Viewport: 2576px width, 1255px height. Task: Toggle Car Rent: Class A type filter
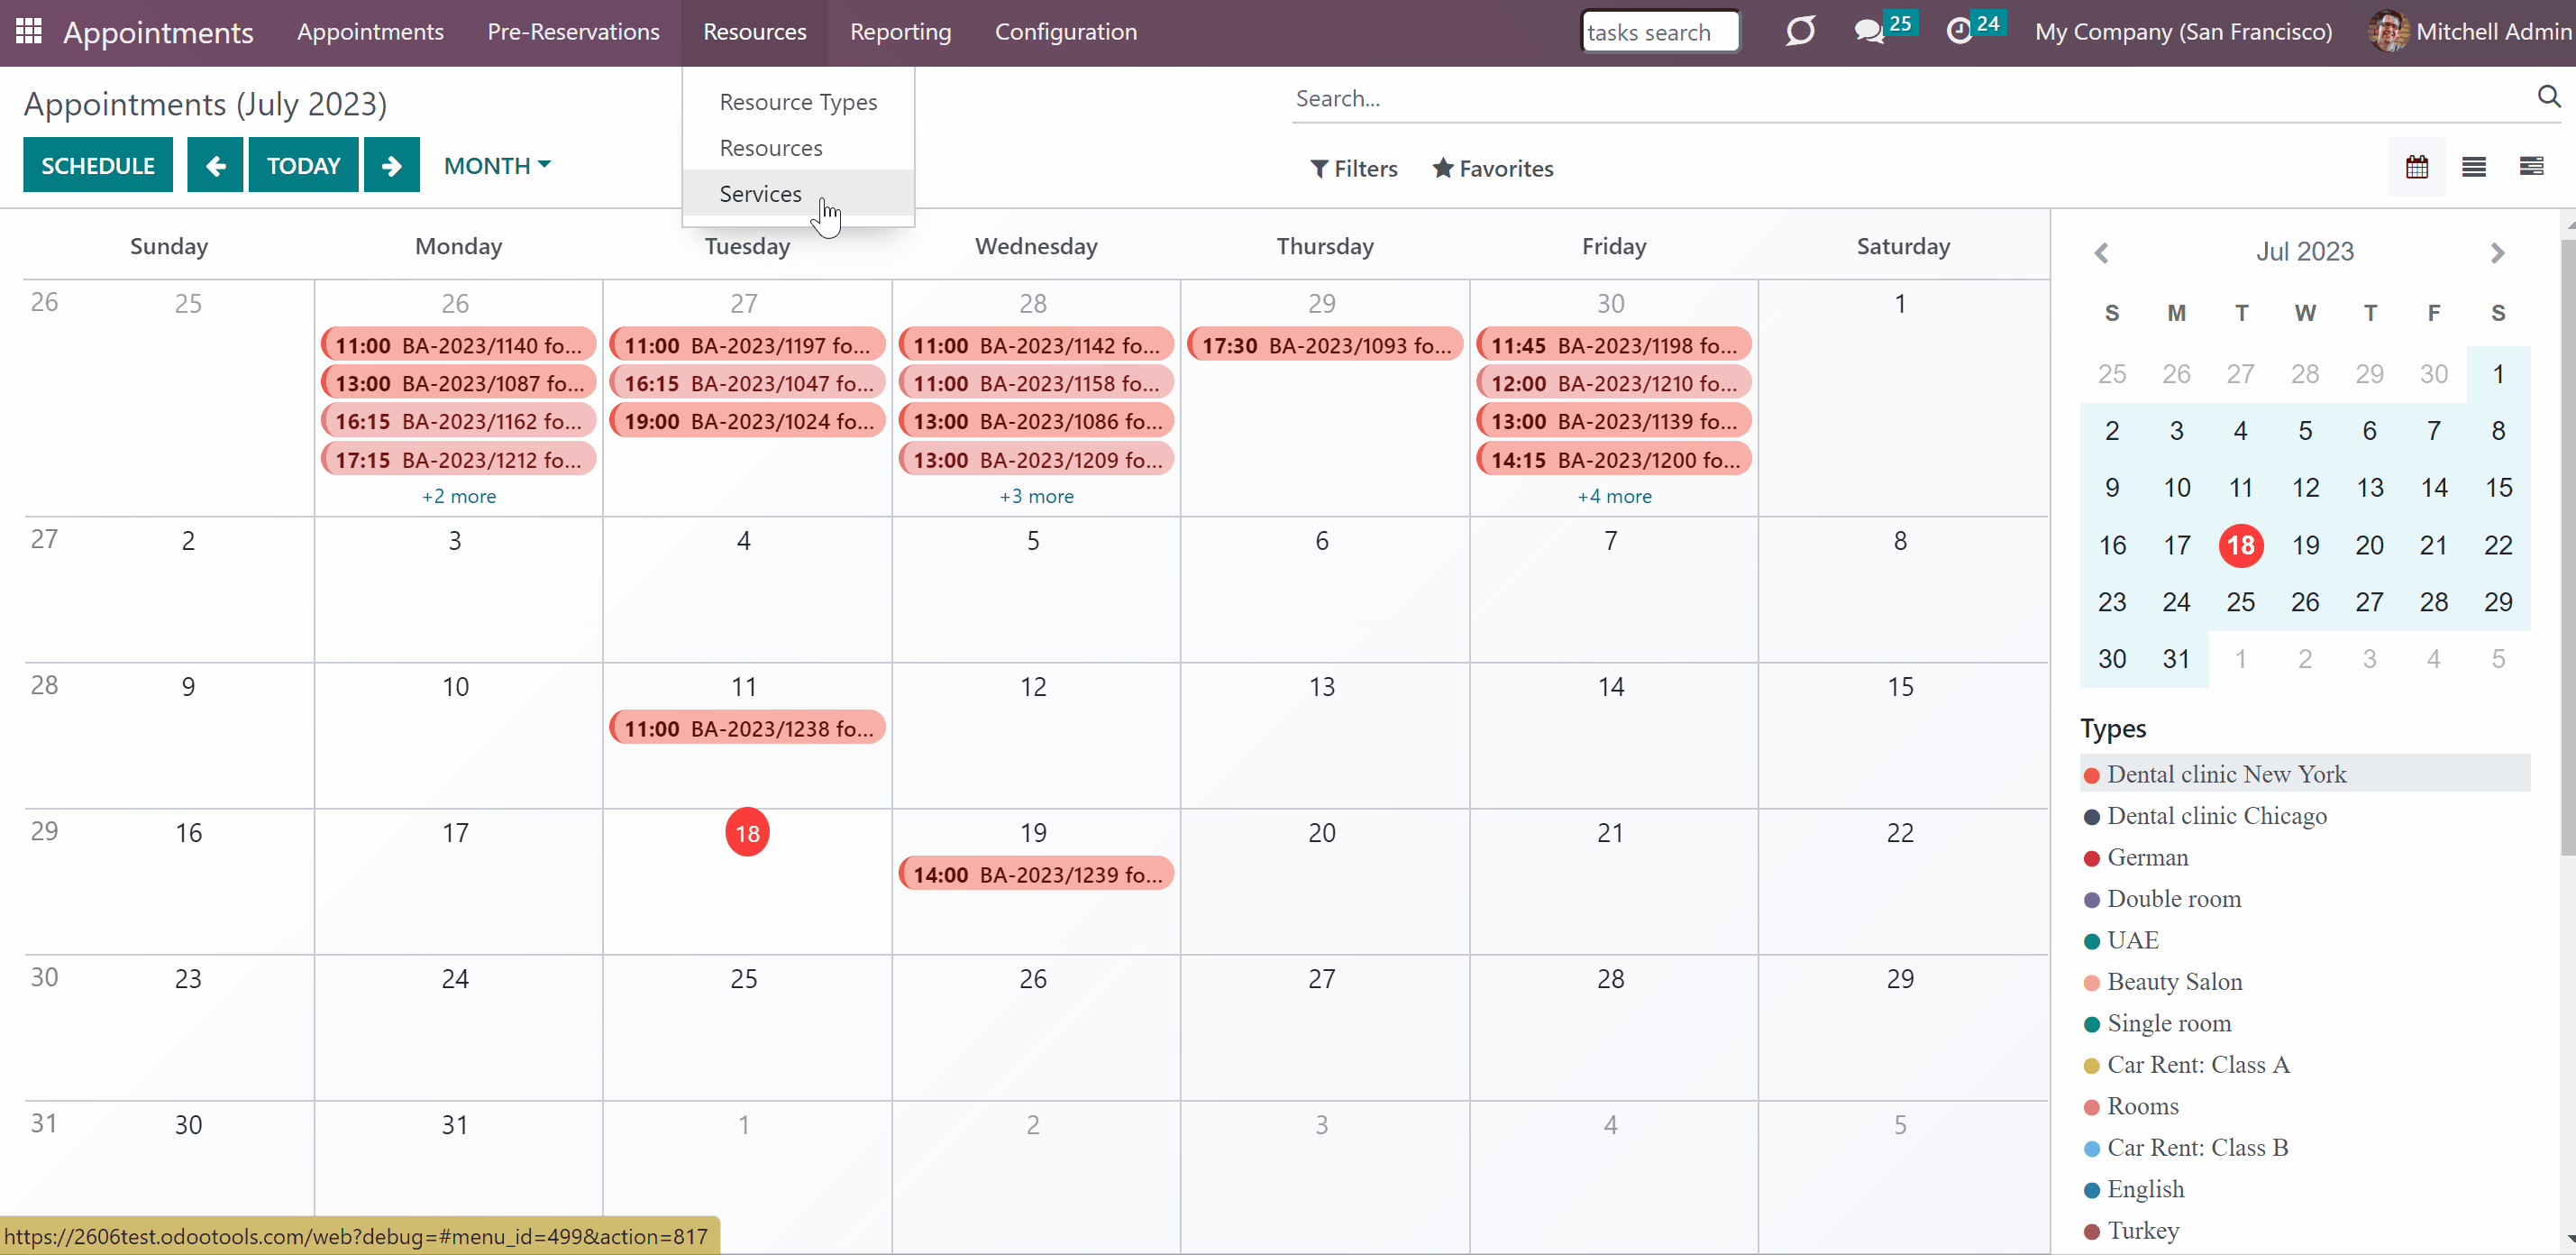[x=2305, y=1065]
